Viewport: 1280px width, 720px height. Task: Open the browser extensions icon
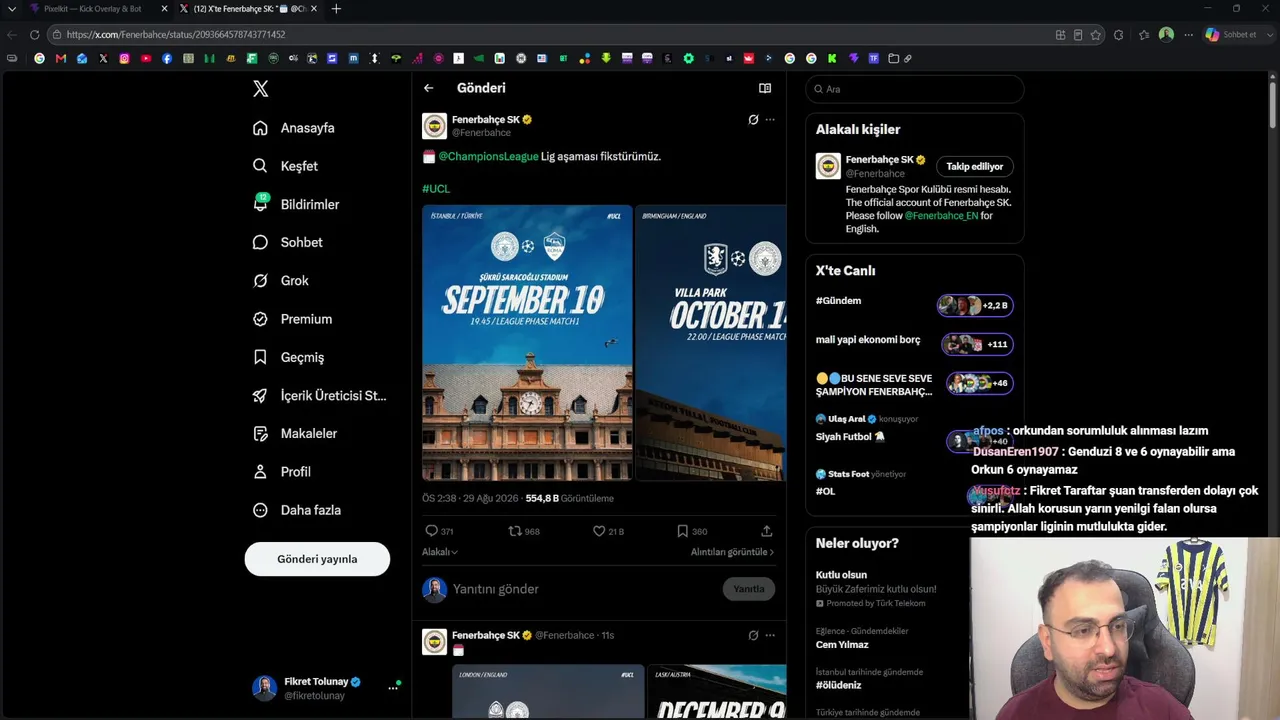[1118, 35]
